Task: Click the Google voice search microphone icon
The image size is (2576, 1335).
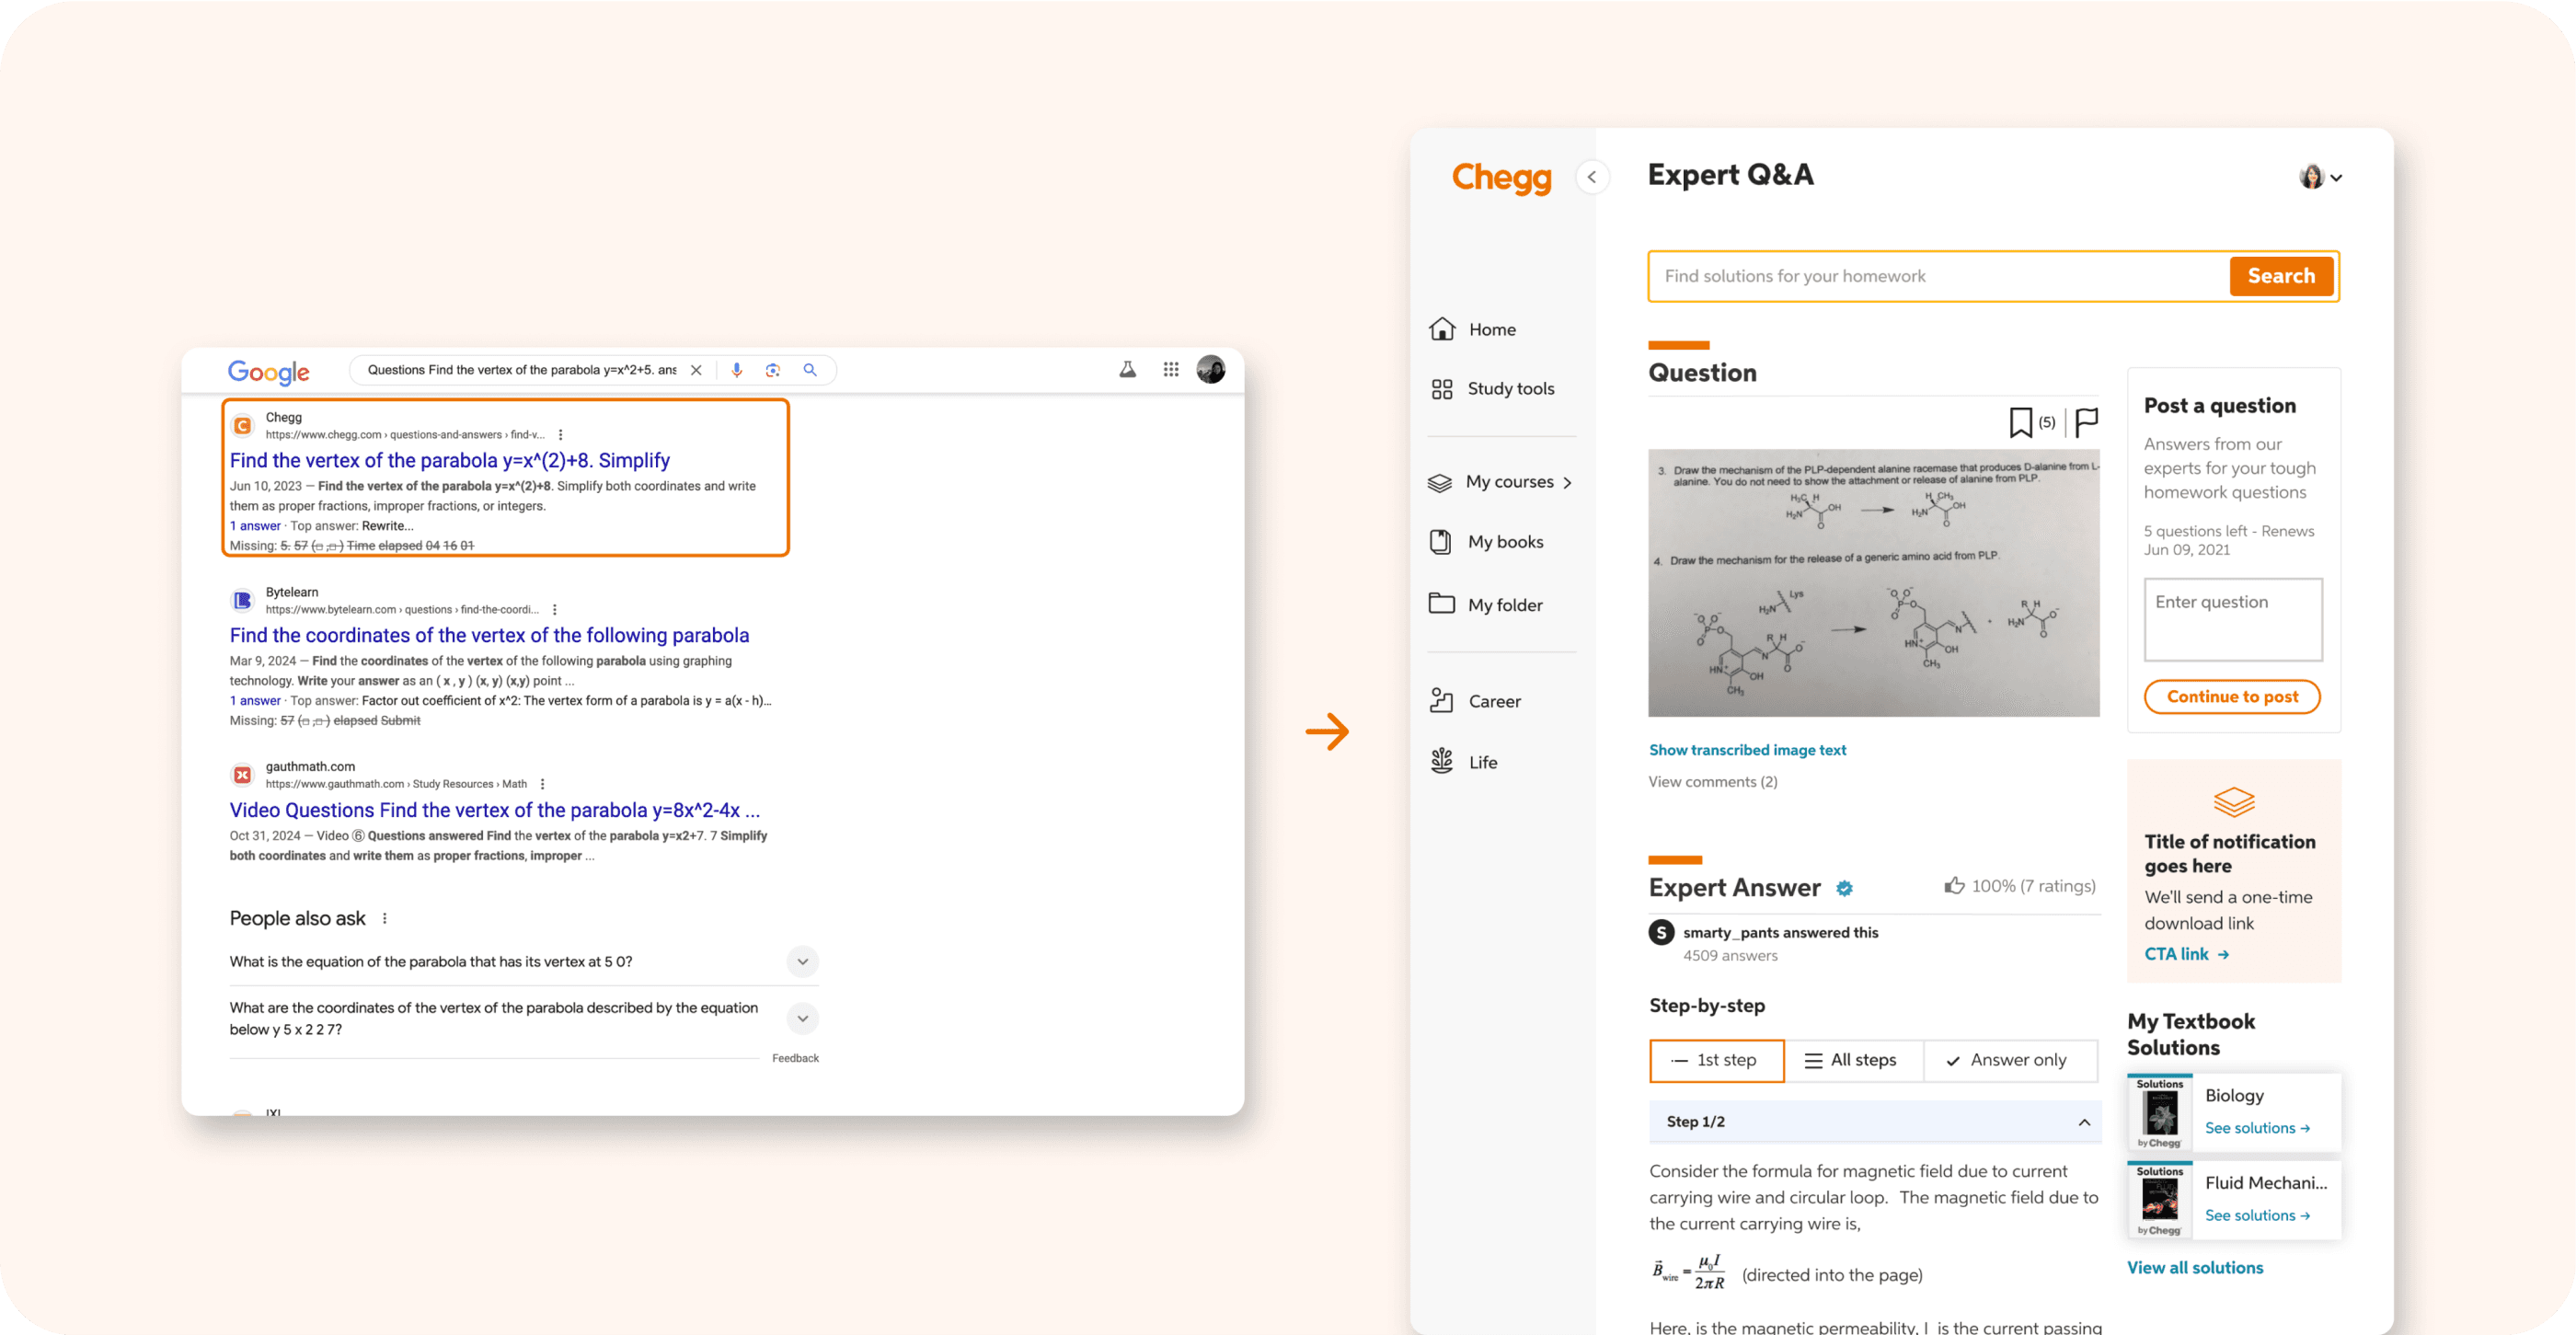Action: (737, 370)
